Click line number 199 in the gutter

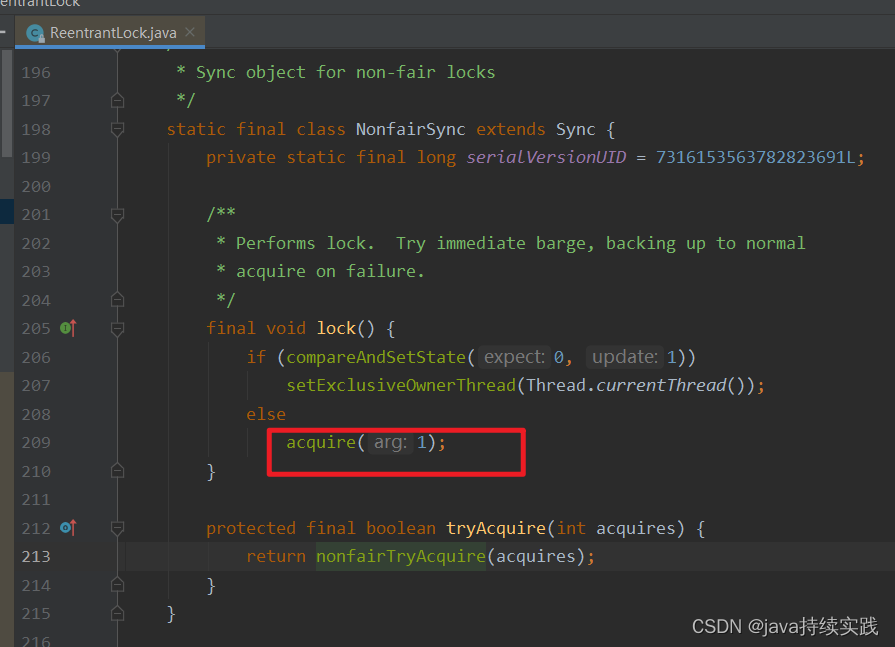[36, 157]
